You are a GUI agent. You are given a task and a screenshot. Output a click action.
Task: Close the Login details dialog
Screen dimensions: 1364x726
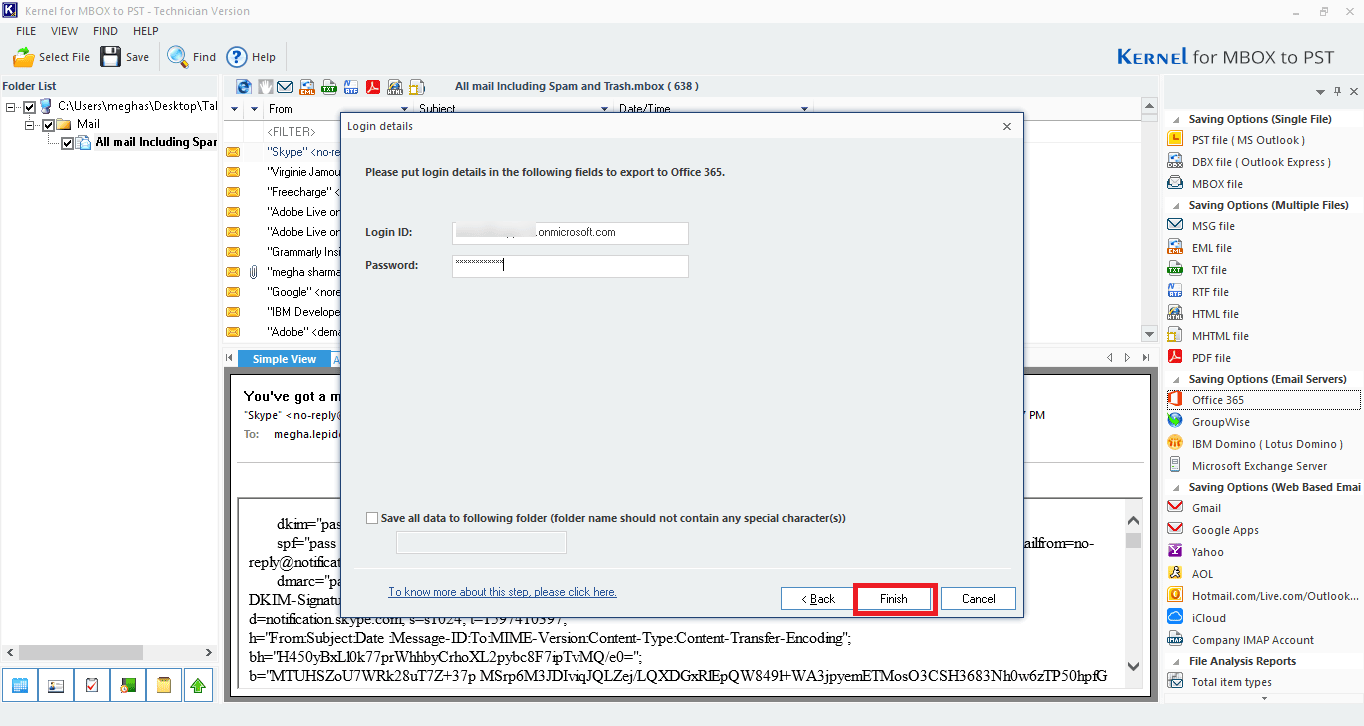click(1007, 126)
